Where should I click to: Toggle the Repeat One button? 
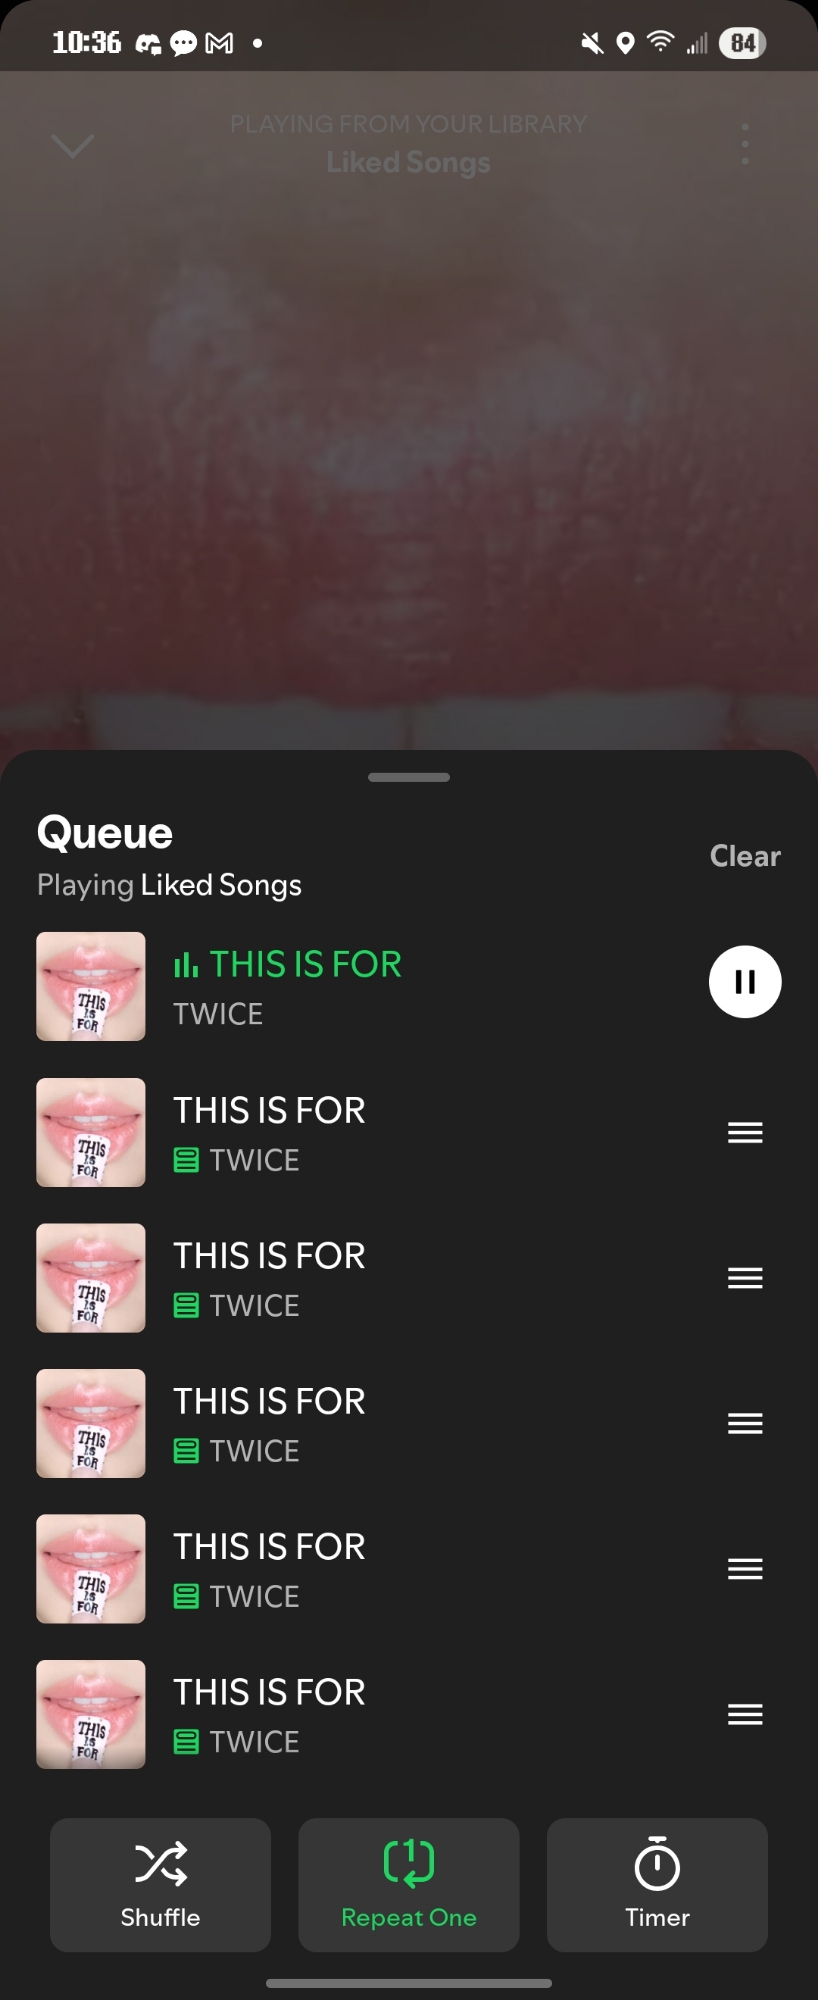tap(409, 1885)
